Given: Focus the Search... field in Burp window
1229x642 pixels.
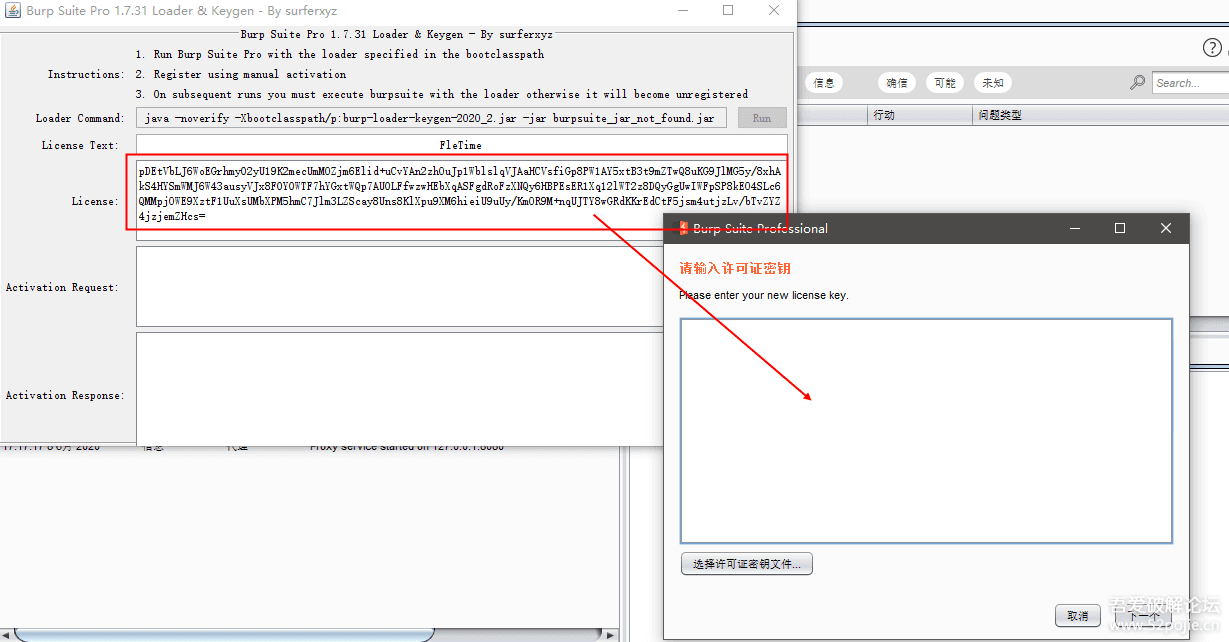Looking at the screenshot, I should click(1190, 83).
